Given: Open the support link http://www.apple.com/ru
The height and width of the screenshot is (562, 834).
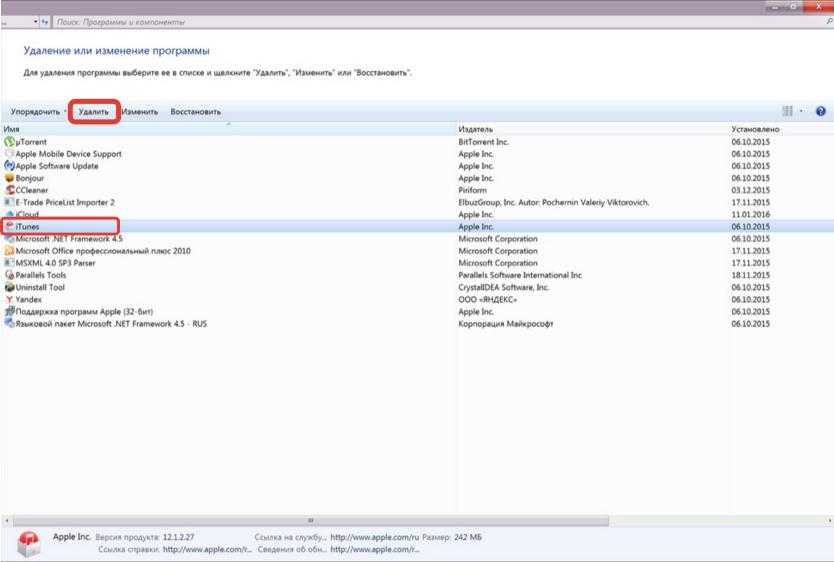Looking at the screenshot, I should point(374,537).
